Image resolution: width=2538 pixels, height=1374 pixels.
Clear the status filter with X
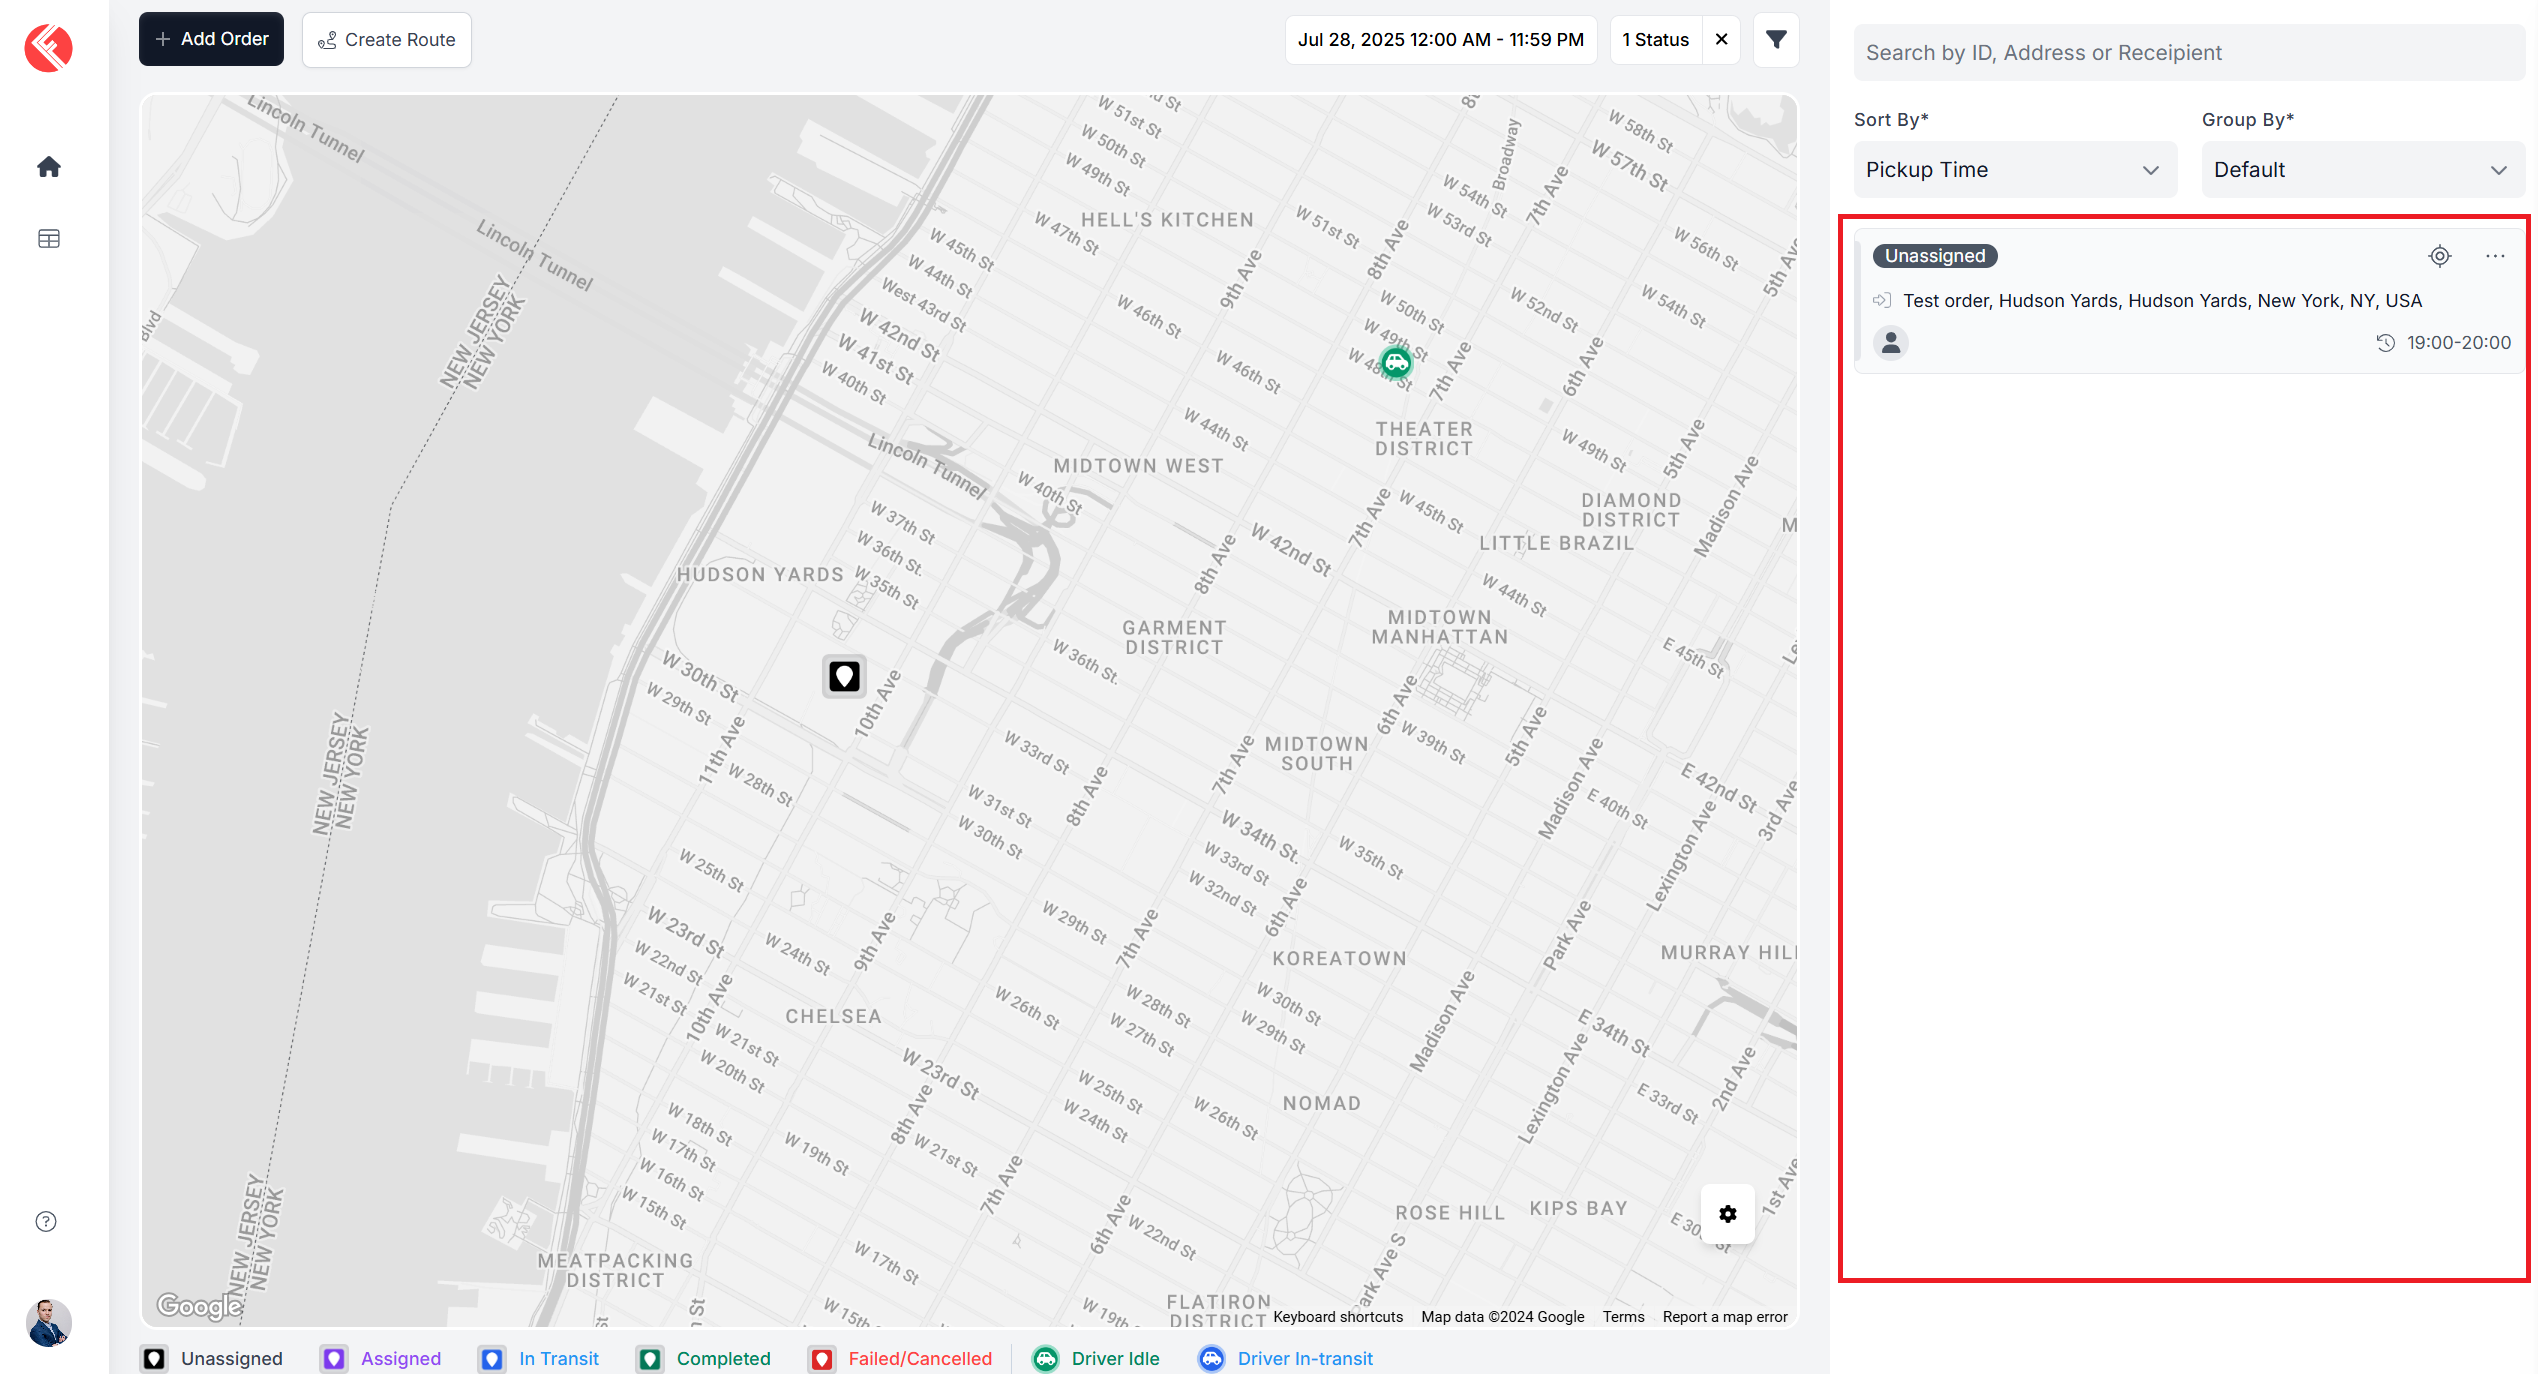1721,40
